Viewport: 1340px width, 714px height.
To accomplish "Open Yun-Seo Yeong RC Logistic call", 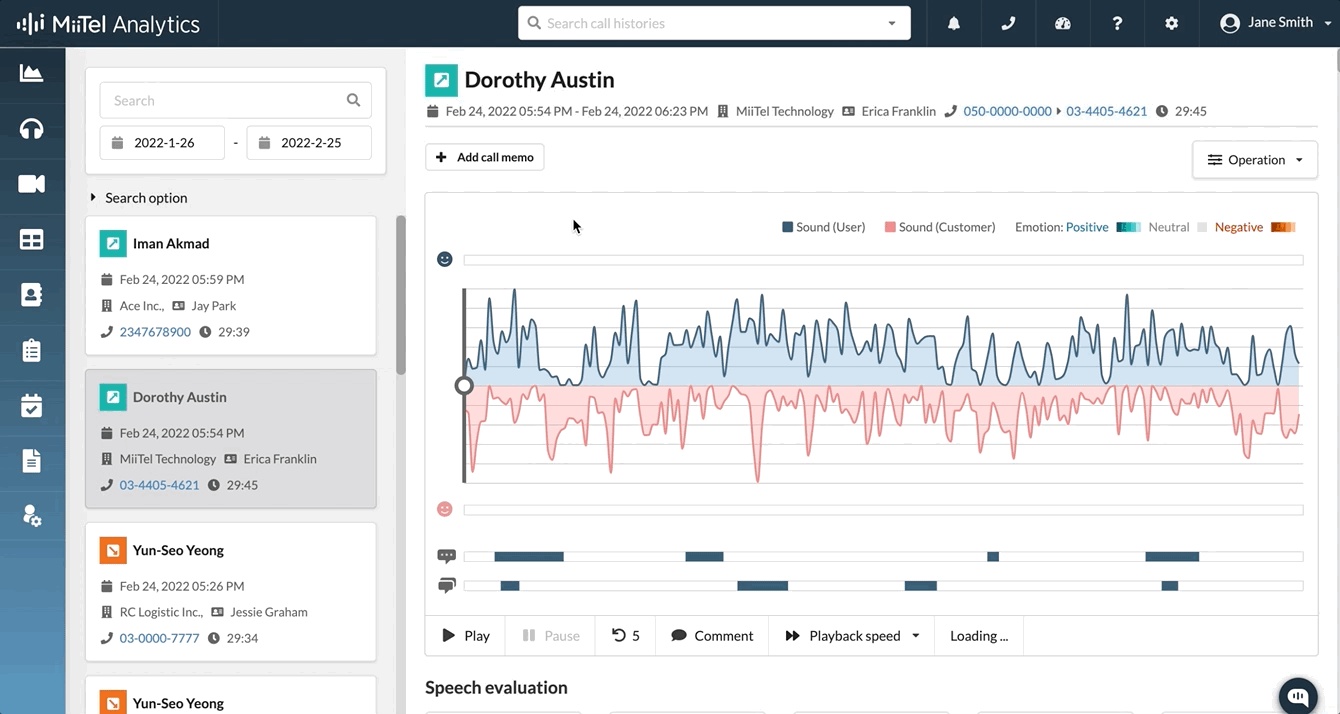I will (x=231, y=592).
